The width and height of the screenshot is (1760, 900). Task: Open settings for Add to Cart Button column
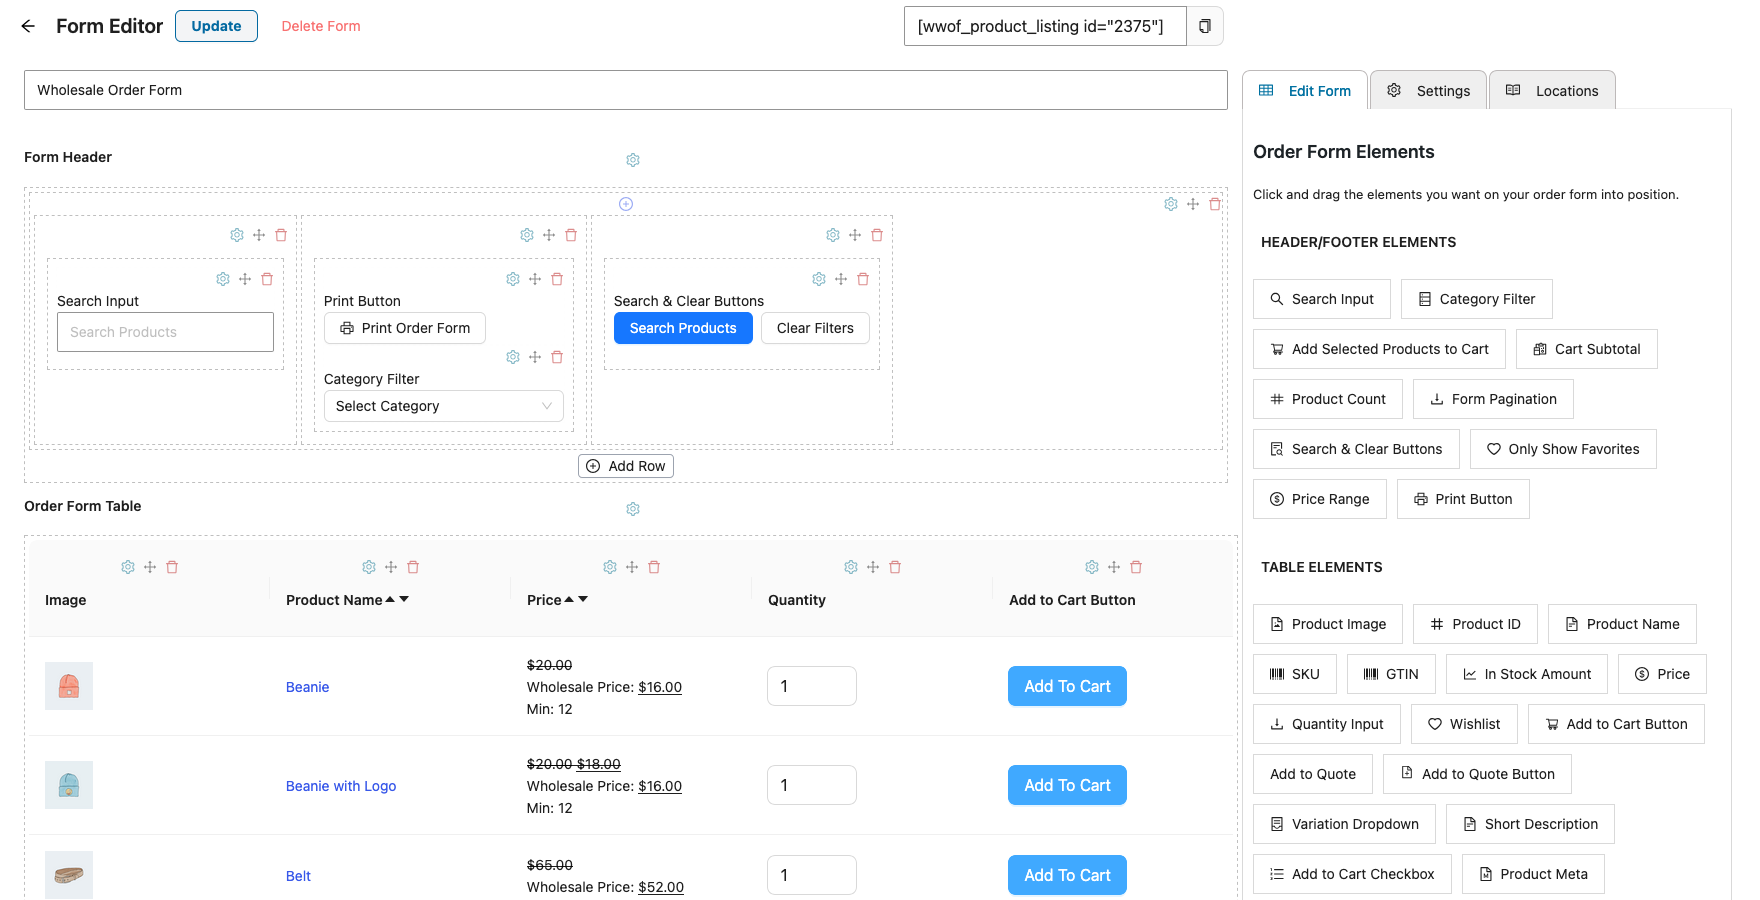[1092, 567]
